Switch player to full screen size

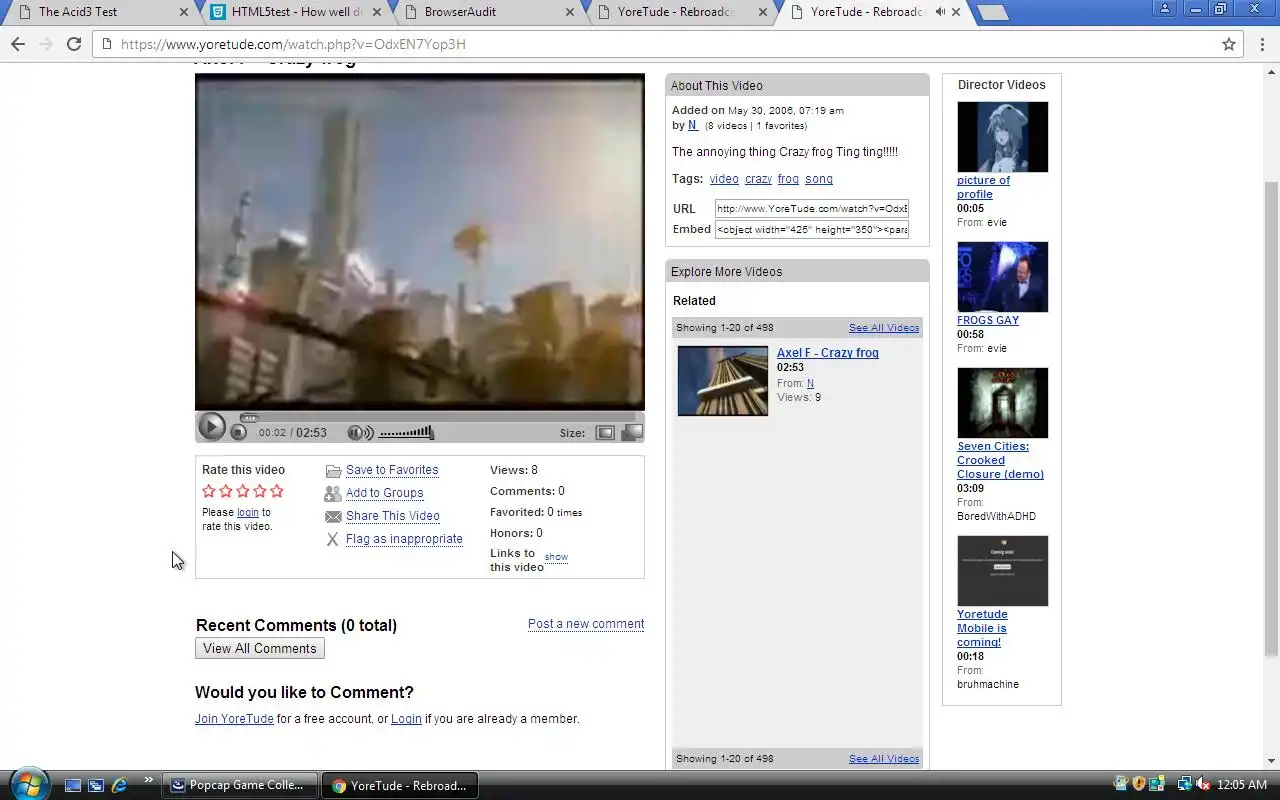click(632, 433)
